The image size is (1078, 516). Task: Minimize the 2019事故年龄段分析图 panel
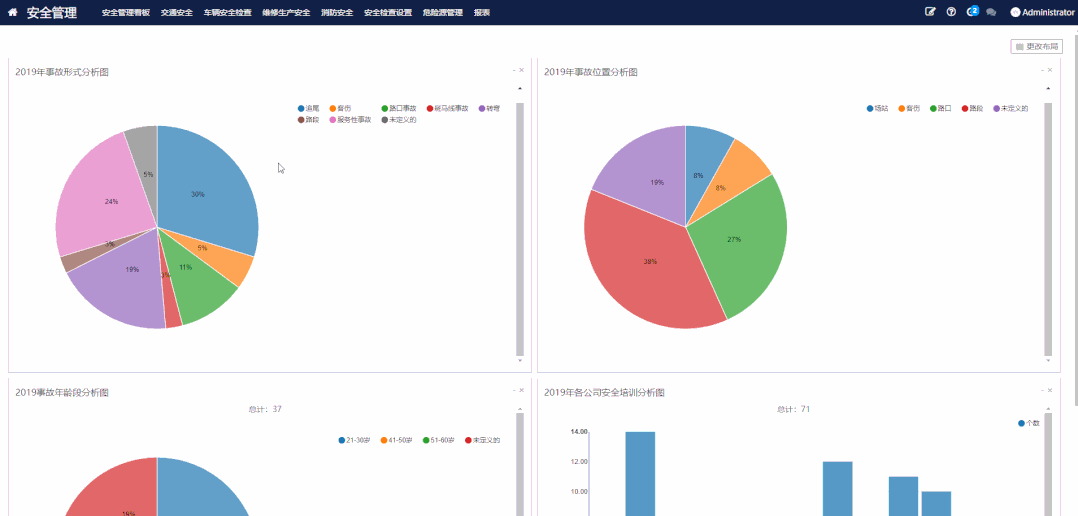point(514,390)
